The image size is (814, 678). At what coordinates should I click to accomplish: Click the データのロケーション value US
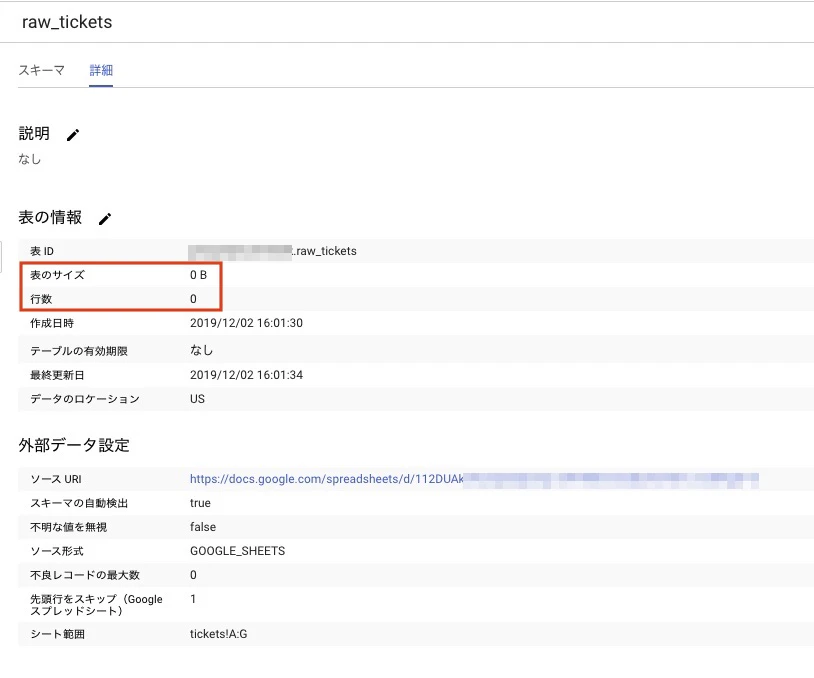[x=197, y=399]
